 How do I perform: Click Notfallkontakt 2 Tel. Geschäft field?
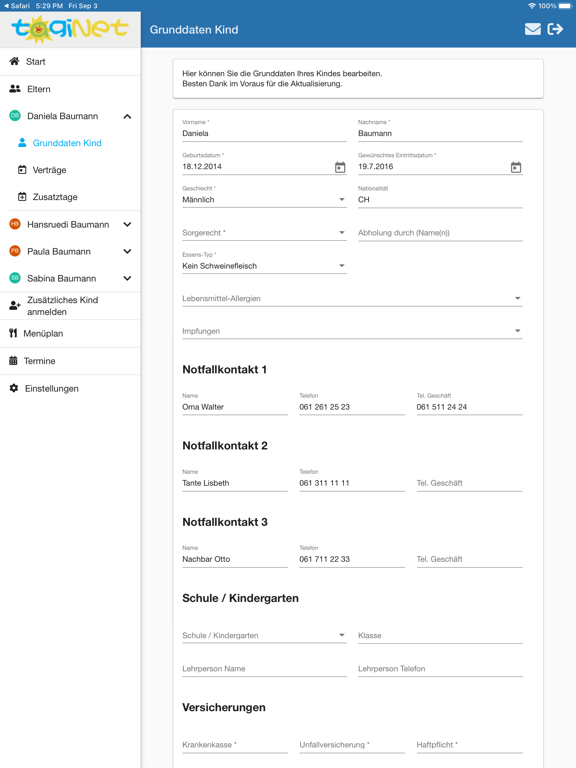[470, 483]
